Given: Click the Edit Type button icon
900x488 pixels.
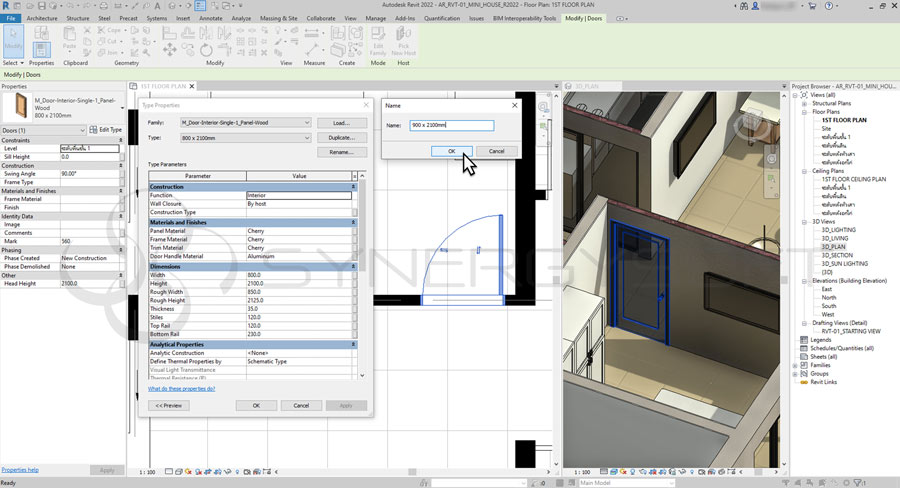Looking at the screenshot, I should [x=93, y=130].
